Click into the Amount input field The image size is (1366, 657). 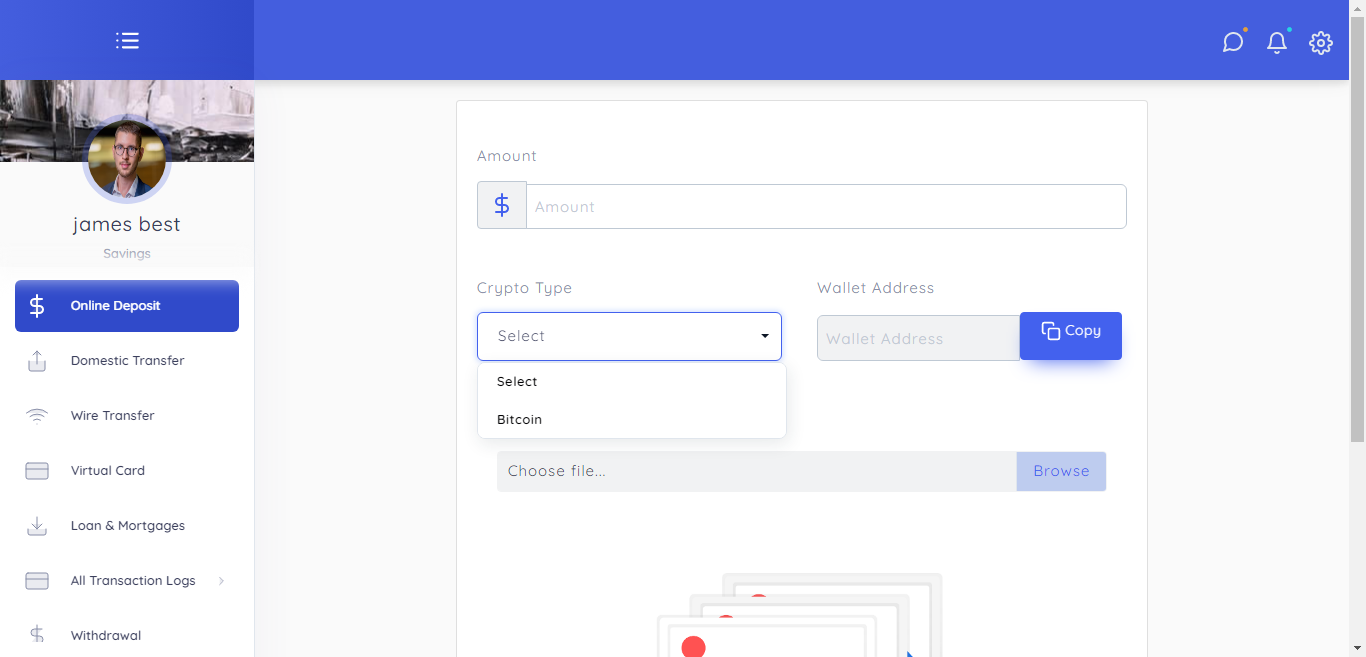[825, 207]
